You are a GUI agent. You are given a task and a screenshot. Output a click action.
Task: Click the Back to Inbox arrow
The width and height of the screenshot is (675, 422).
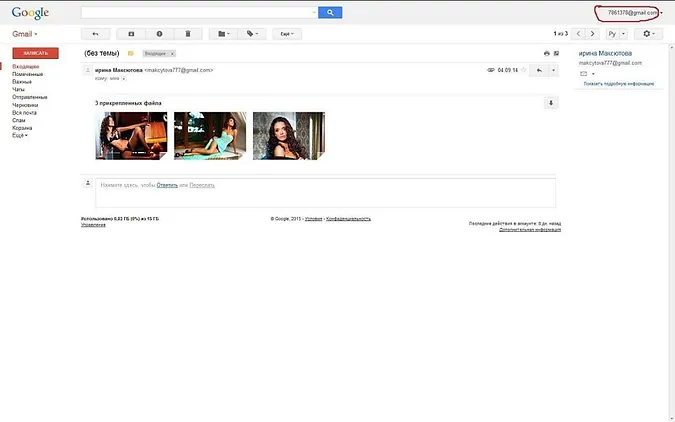coord(96,34)
